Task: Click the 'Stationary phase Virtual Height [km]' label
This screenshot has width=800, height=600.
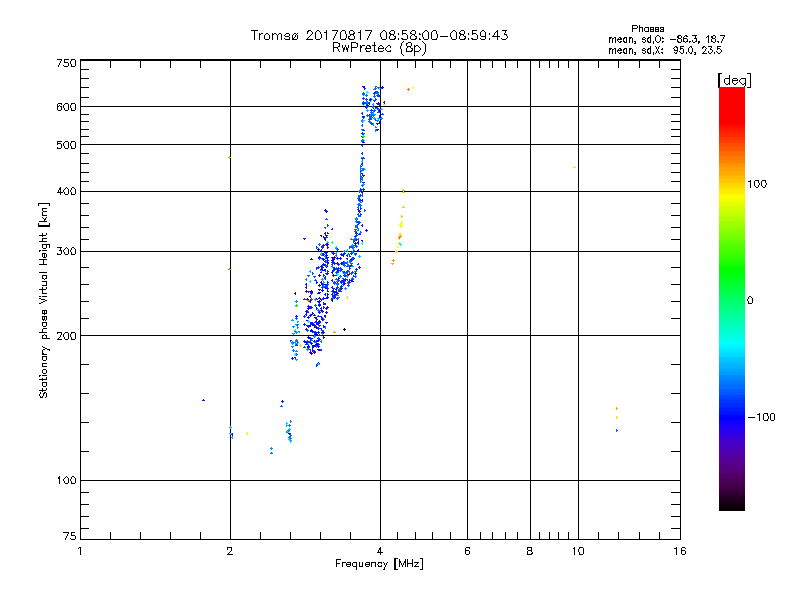Action: (43, 300)
